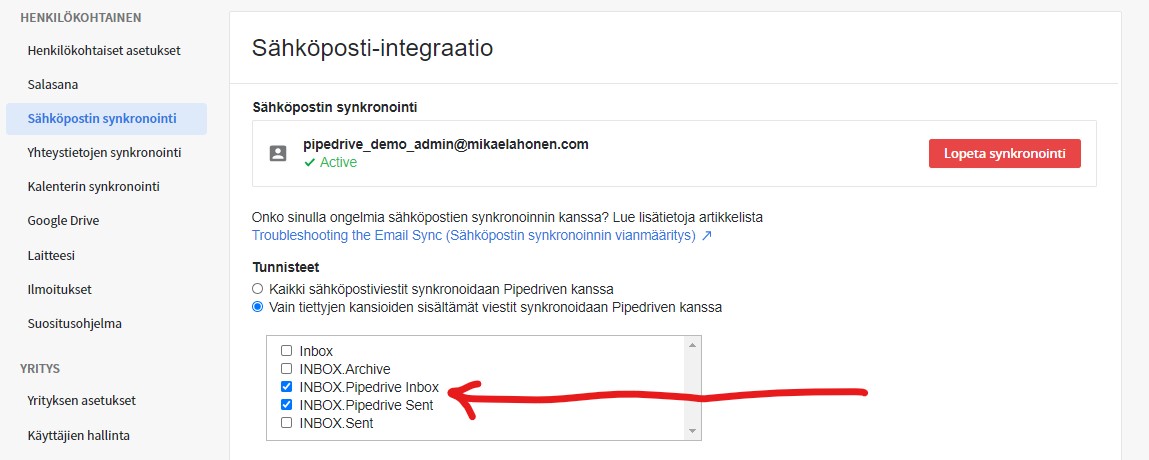Screen dimensions: 1149x460
Task: Open Henkilökohtaiset asetukset settings page
Action: point(104,51)
